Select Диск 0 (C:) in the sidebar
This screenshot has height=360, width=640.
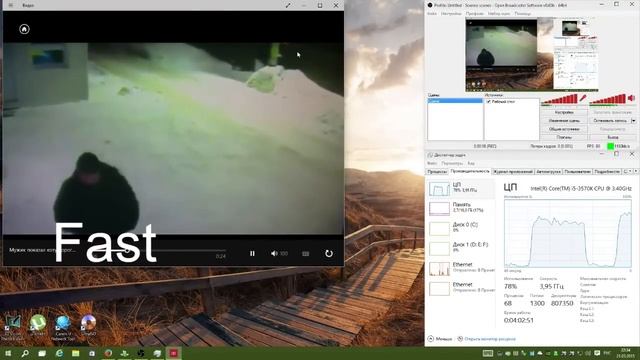tap(461, 228)
